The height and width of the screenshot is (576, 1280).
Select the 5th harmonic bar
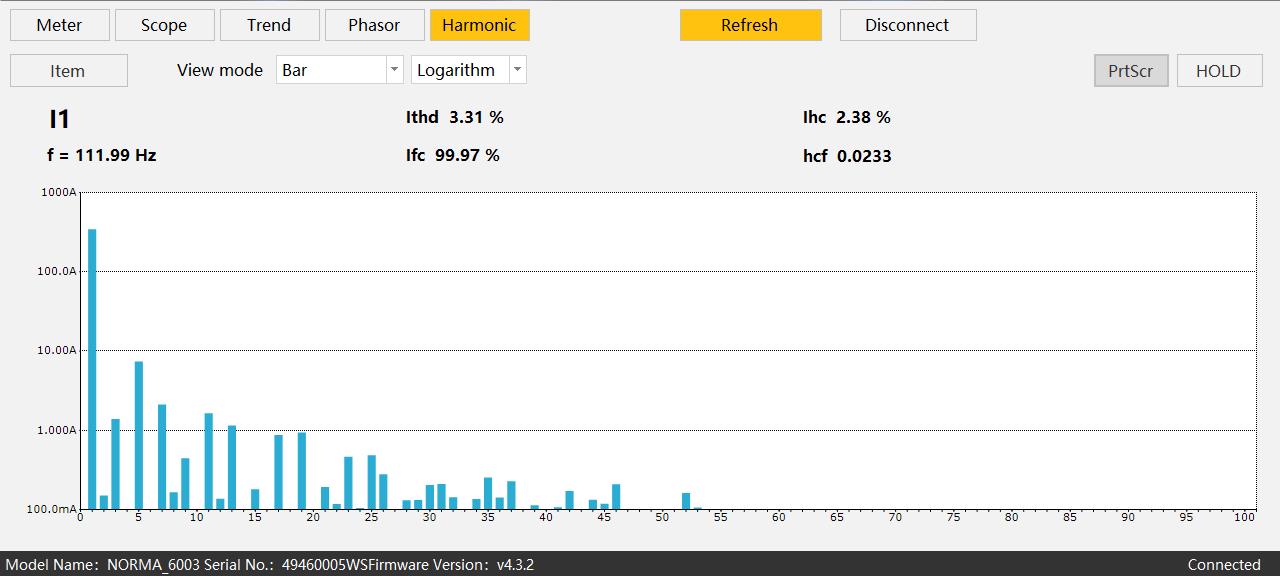pos(139,435)
